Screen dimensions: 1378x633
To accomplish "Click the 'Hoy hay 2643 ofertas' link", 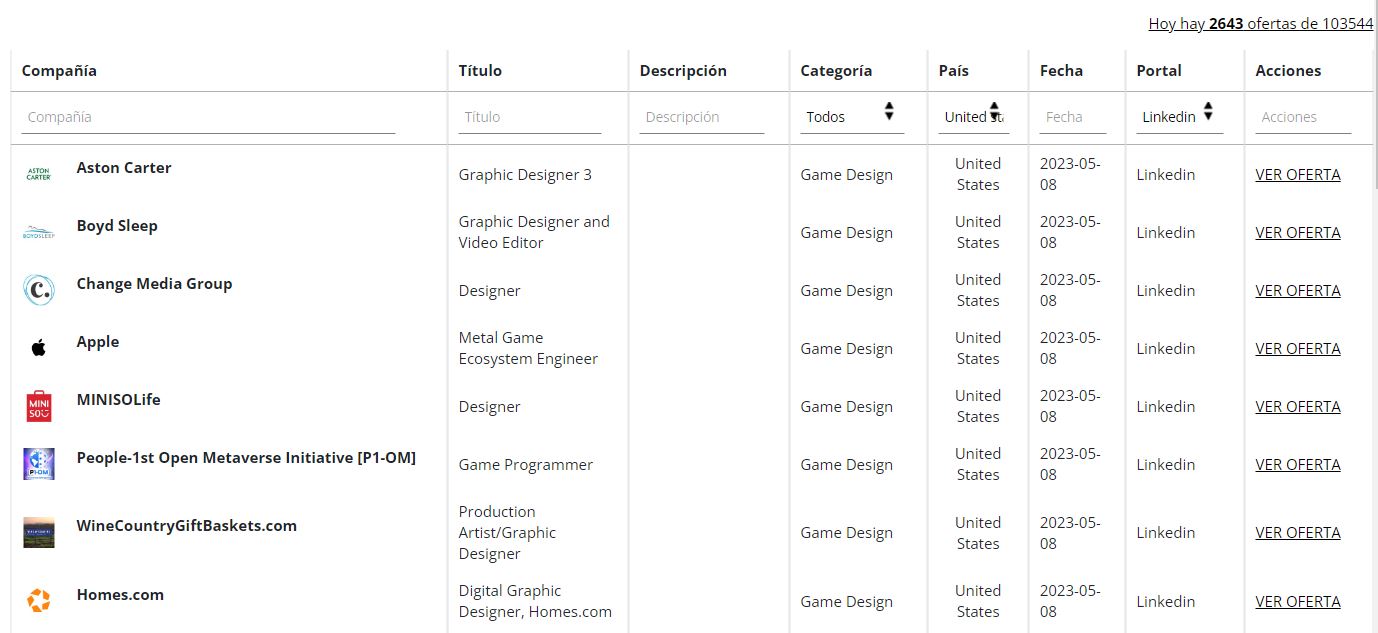I will [x=1260, y=24].
